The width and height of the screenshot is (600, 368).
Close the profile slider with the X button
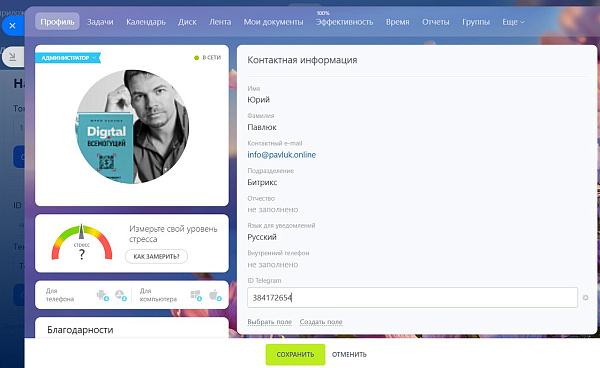[12, 26]
